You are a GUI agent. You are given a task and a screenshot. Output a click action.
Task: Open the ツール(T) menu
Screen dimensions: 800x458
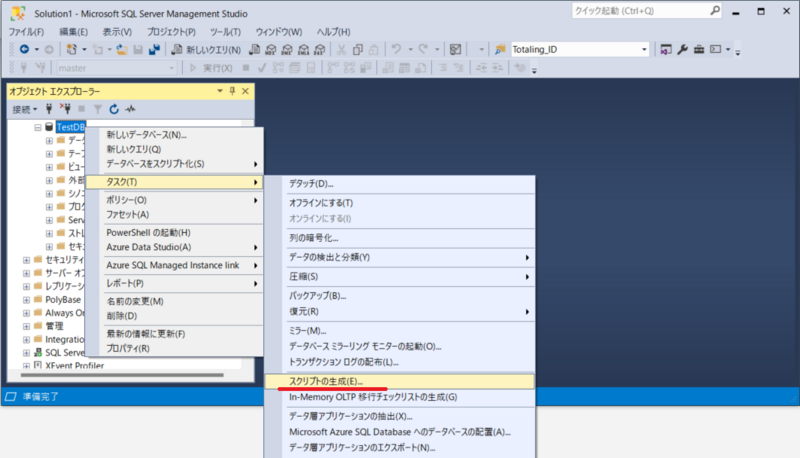tap(225, 32)
